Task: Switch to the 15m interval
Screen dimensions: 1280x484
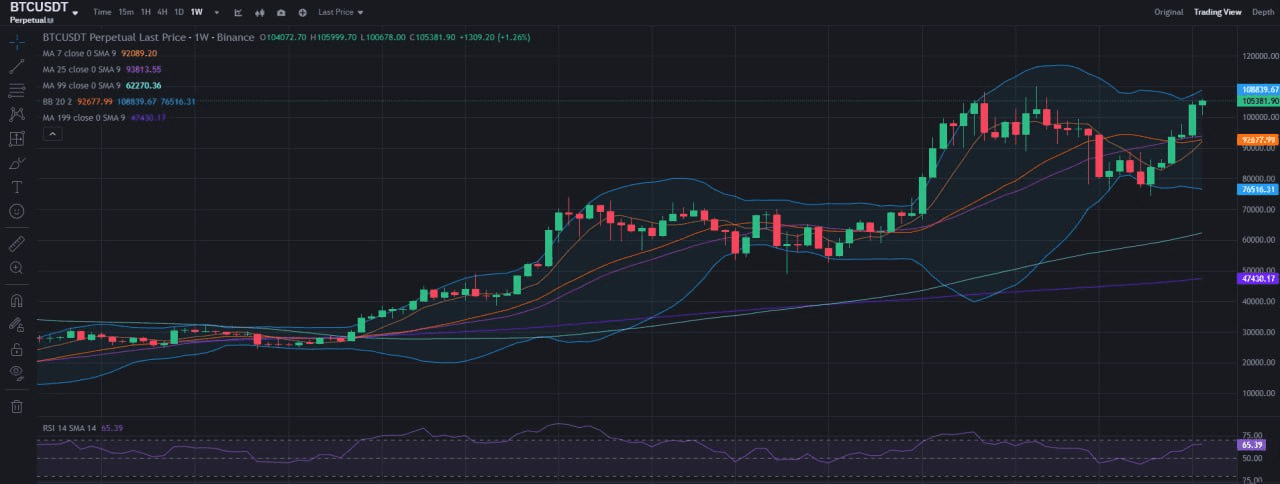Action: (x=125, y=12)
